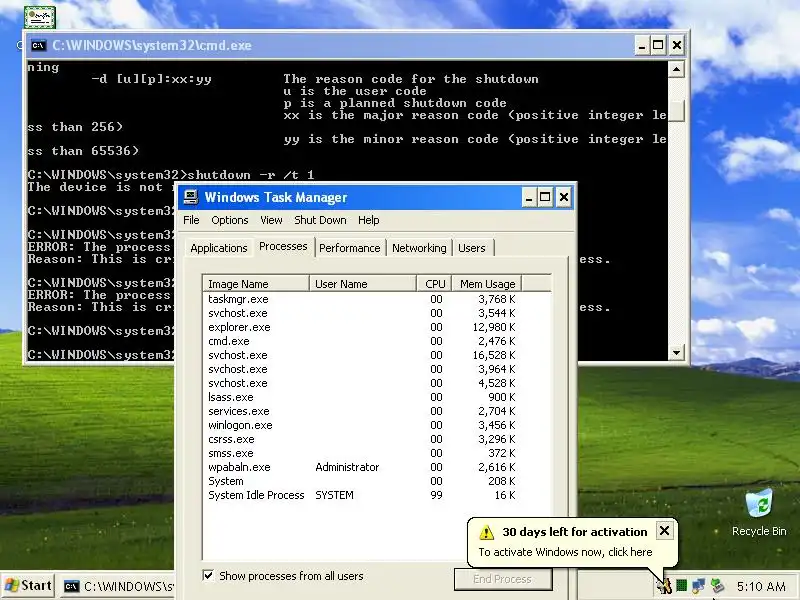This screenshot has width=800, height=600.
Task: Switch to the Networking tab
Action: pos(419,248)
